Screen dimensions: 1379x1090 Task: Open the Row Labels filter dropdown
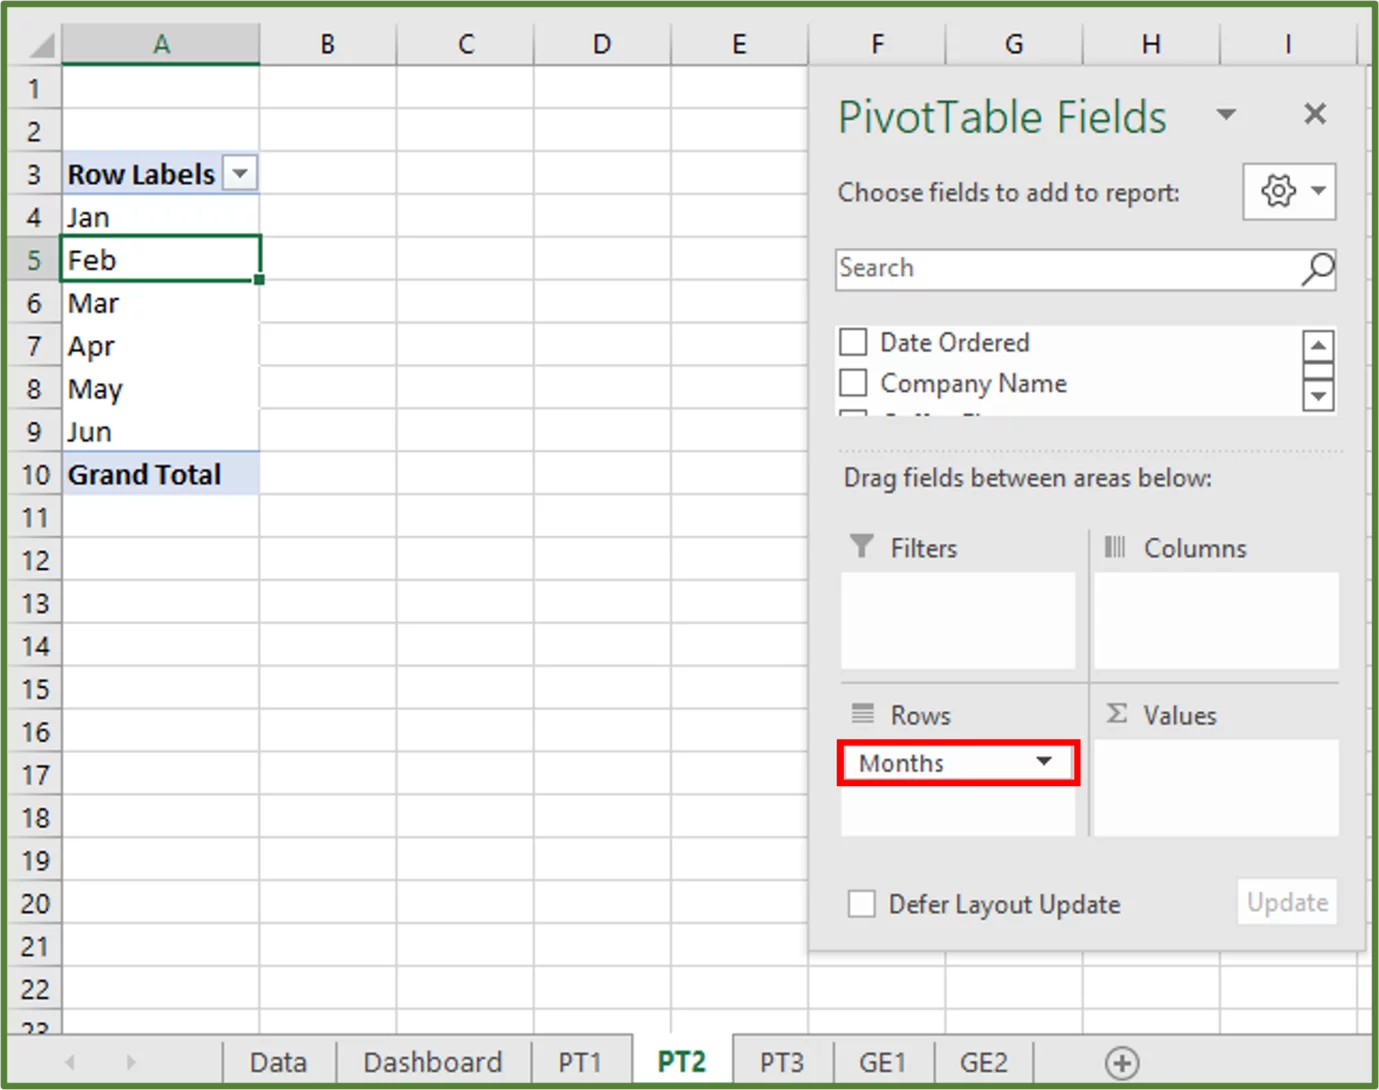coord(240,173)
